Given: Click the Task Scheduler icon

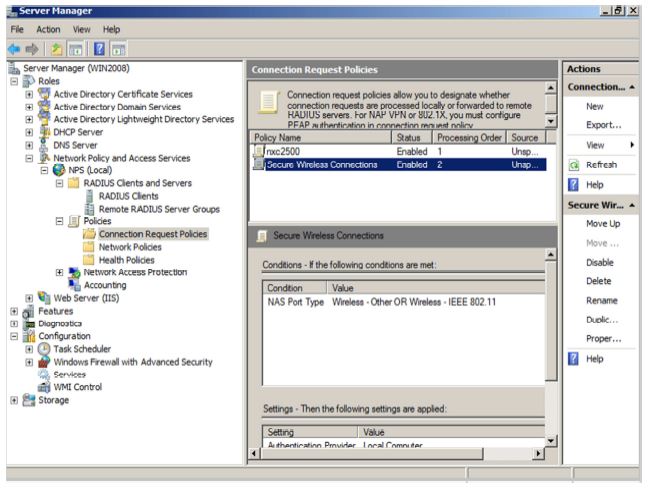Looking at the screenshot, I should (44, 348).
